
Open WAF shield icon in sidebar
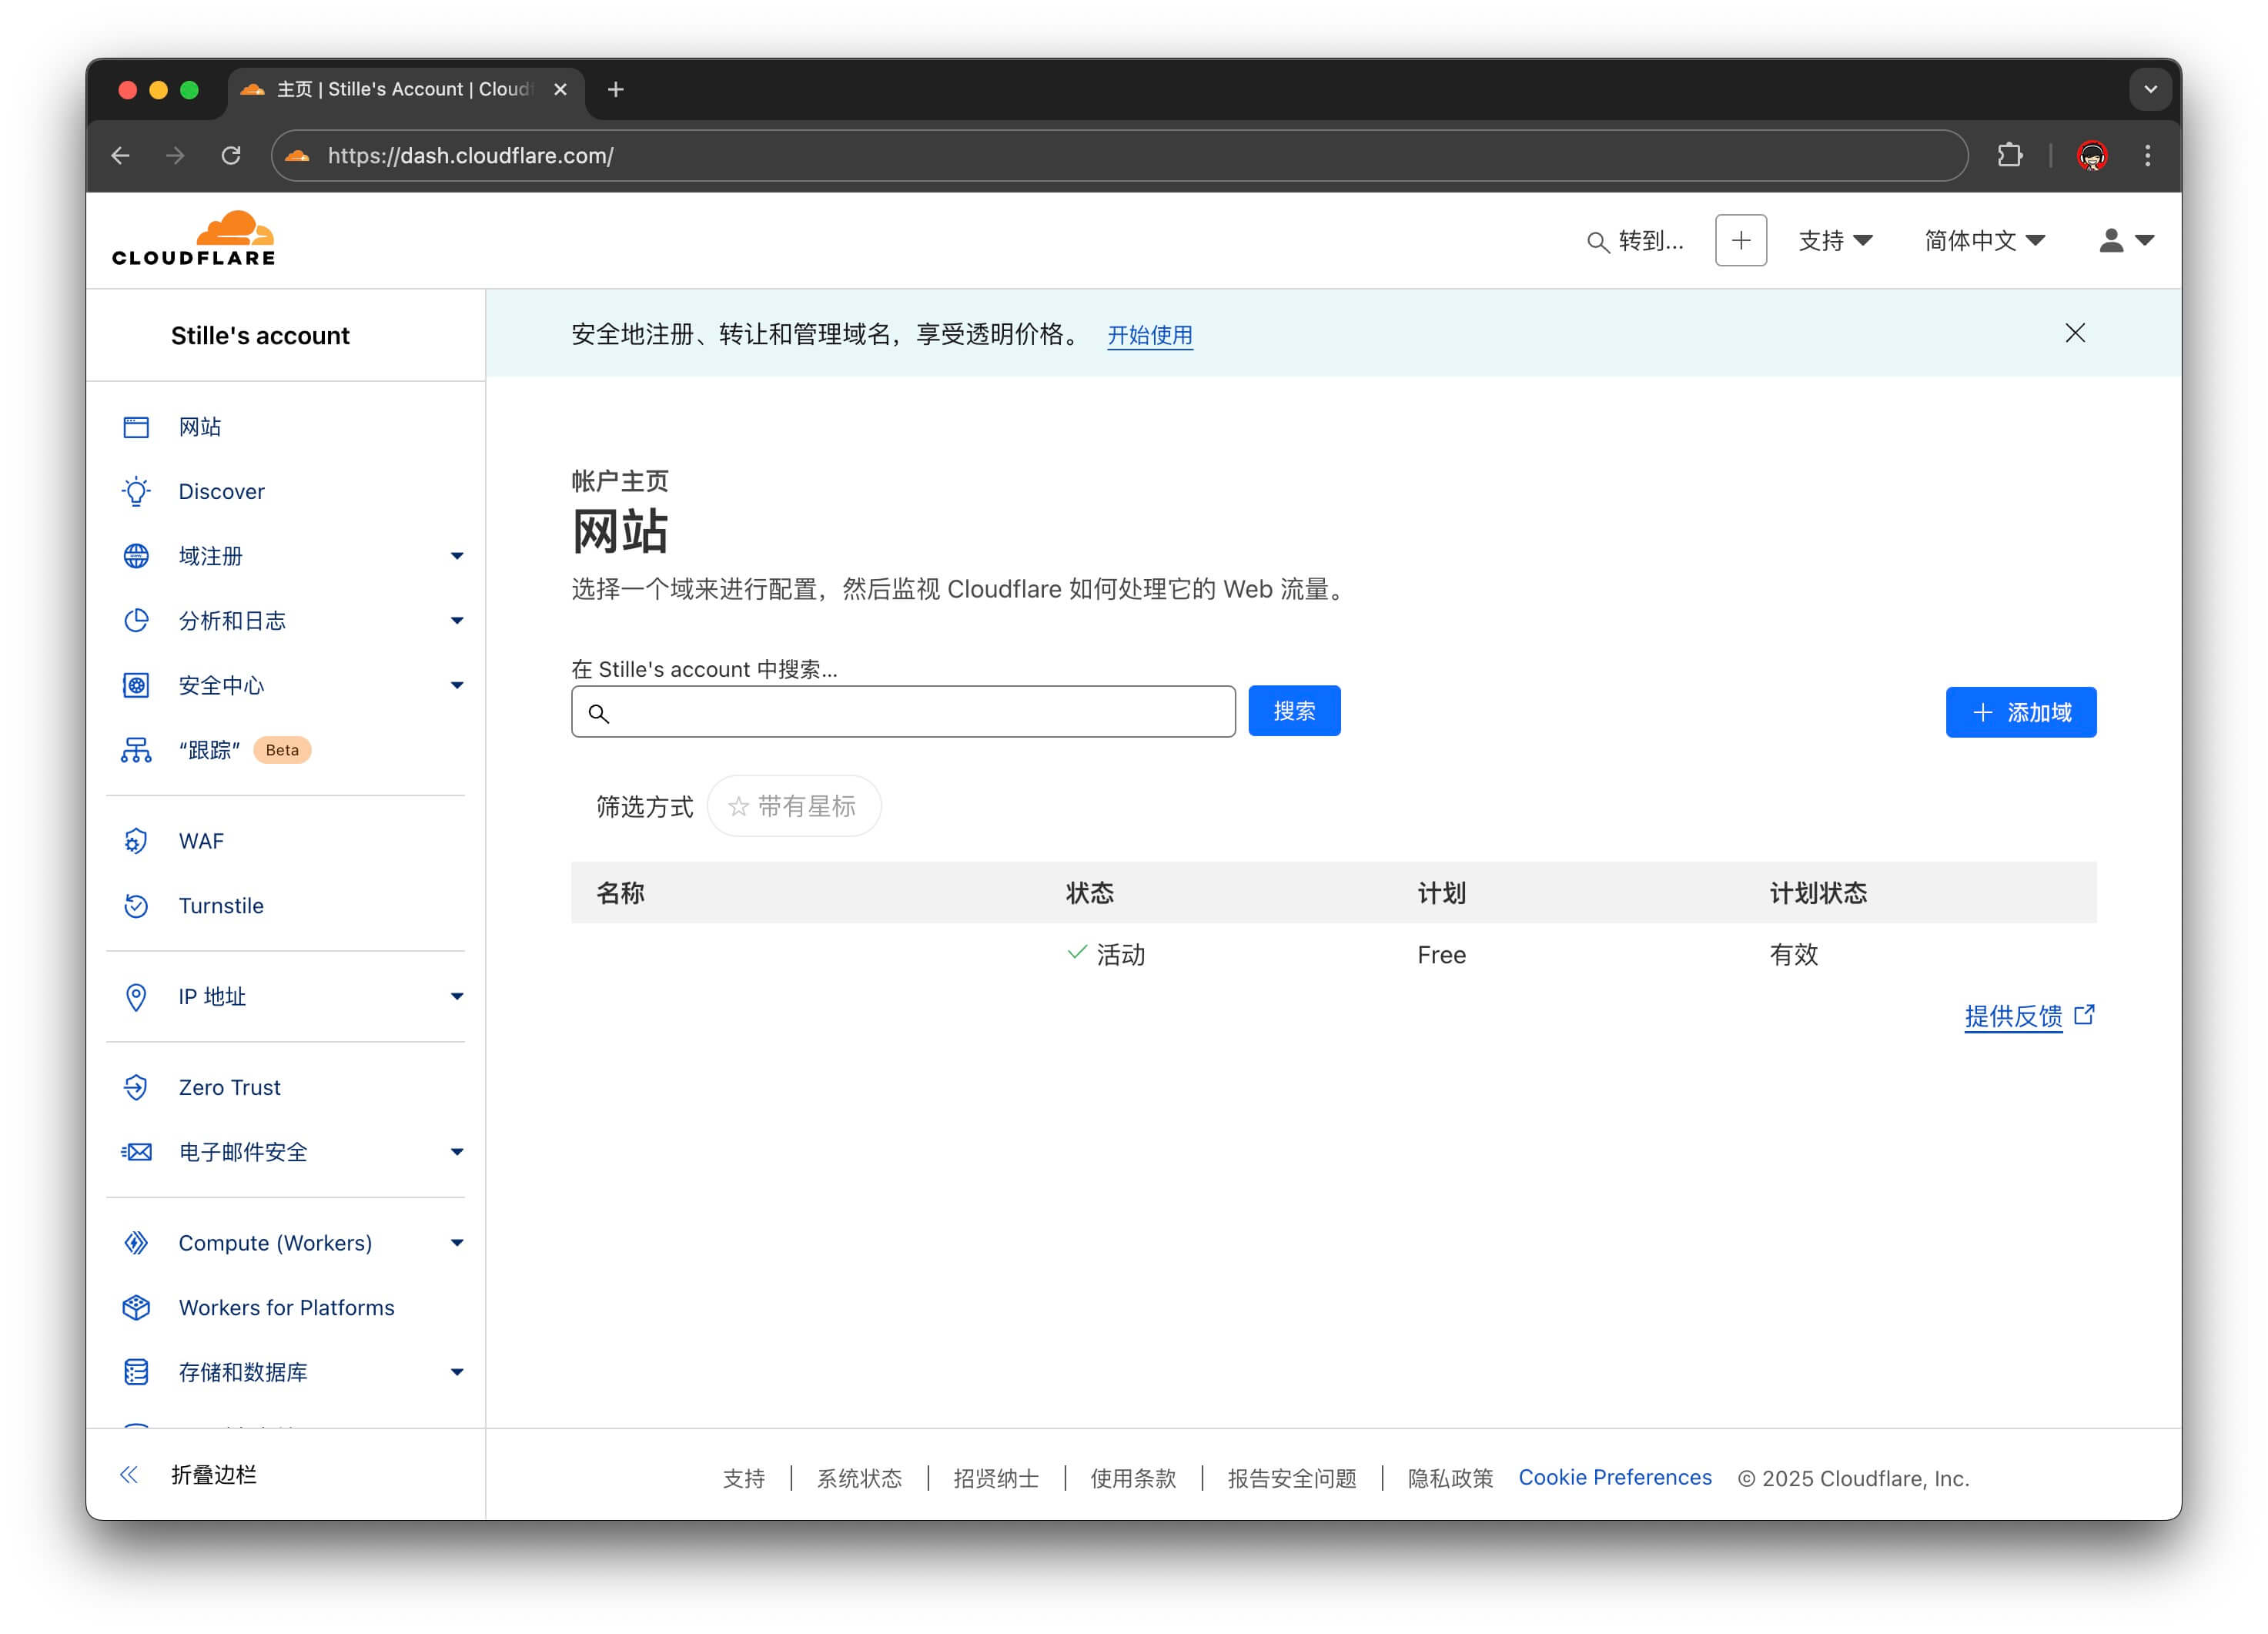click(x=136, y=841)
